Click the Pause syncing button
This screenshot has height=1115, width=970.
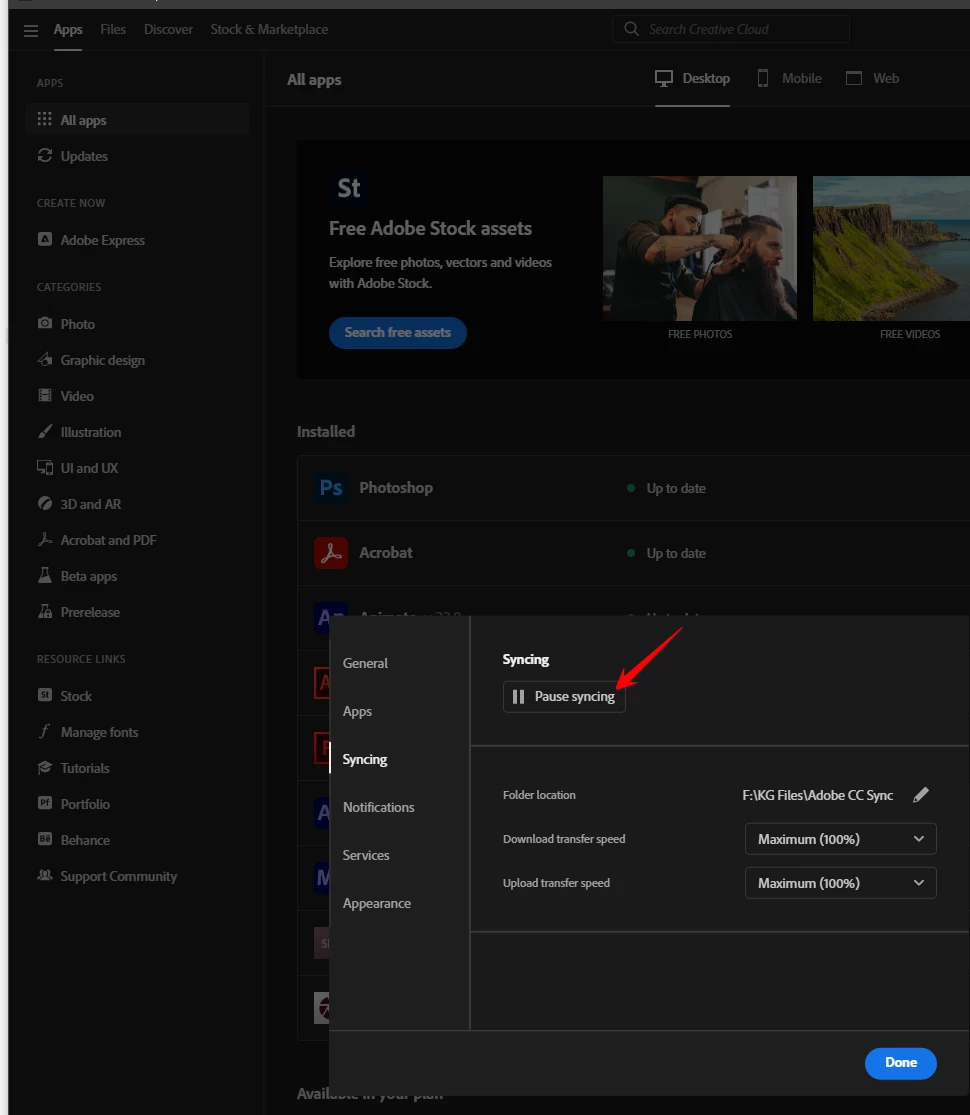point(564,697)
